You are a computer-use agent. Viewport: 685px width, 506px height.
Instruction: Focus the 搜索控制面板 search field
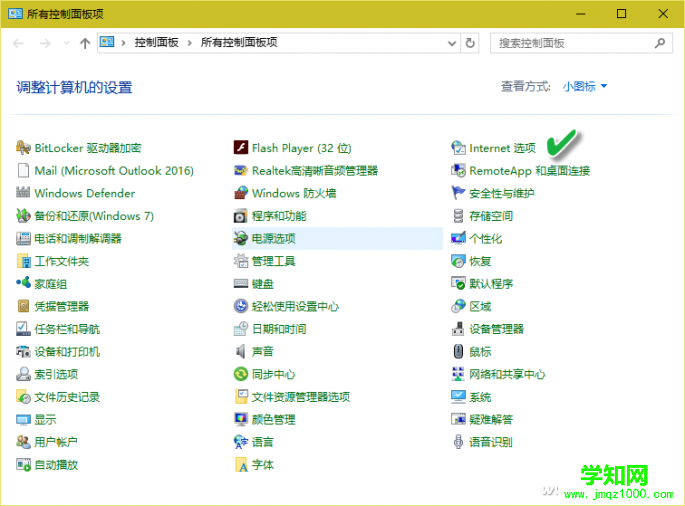[x=581, y=43]
